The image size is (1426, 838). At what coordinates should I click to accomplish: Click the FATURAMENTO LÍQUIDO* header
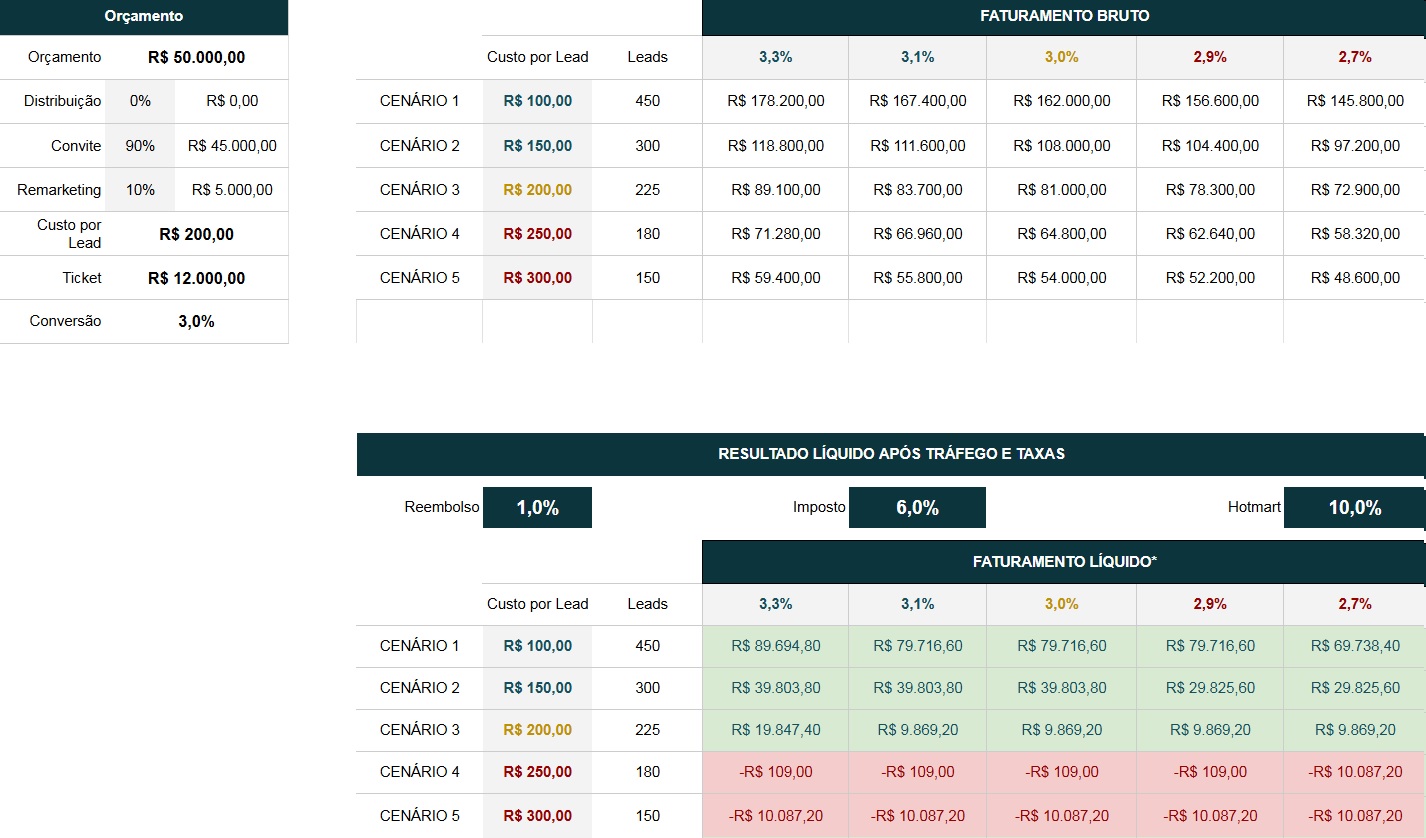(1064, 562)
